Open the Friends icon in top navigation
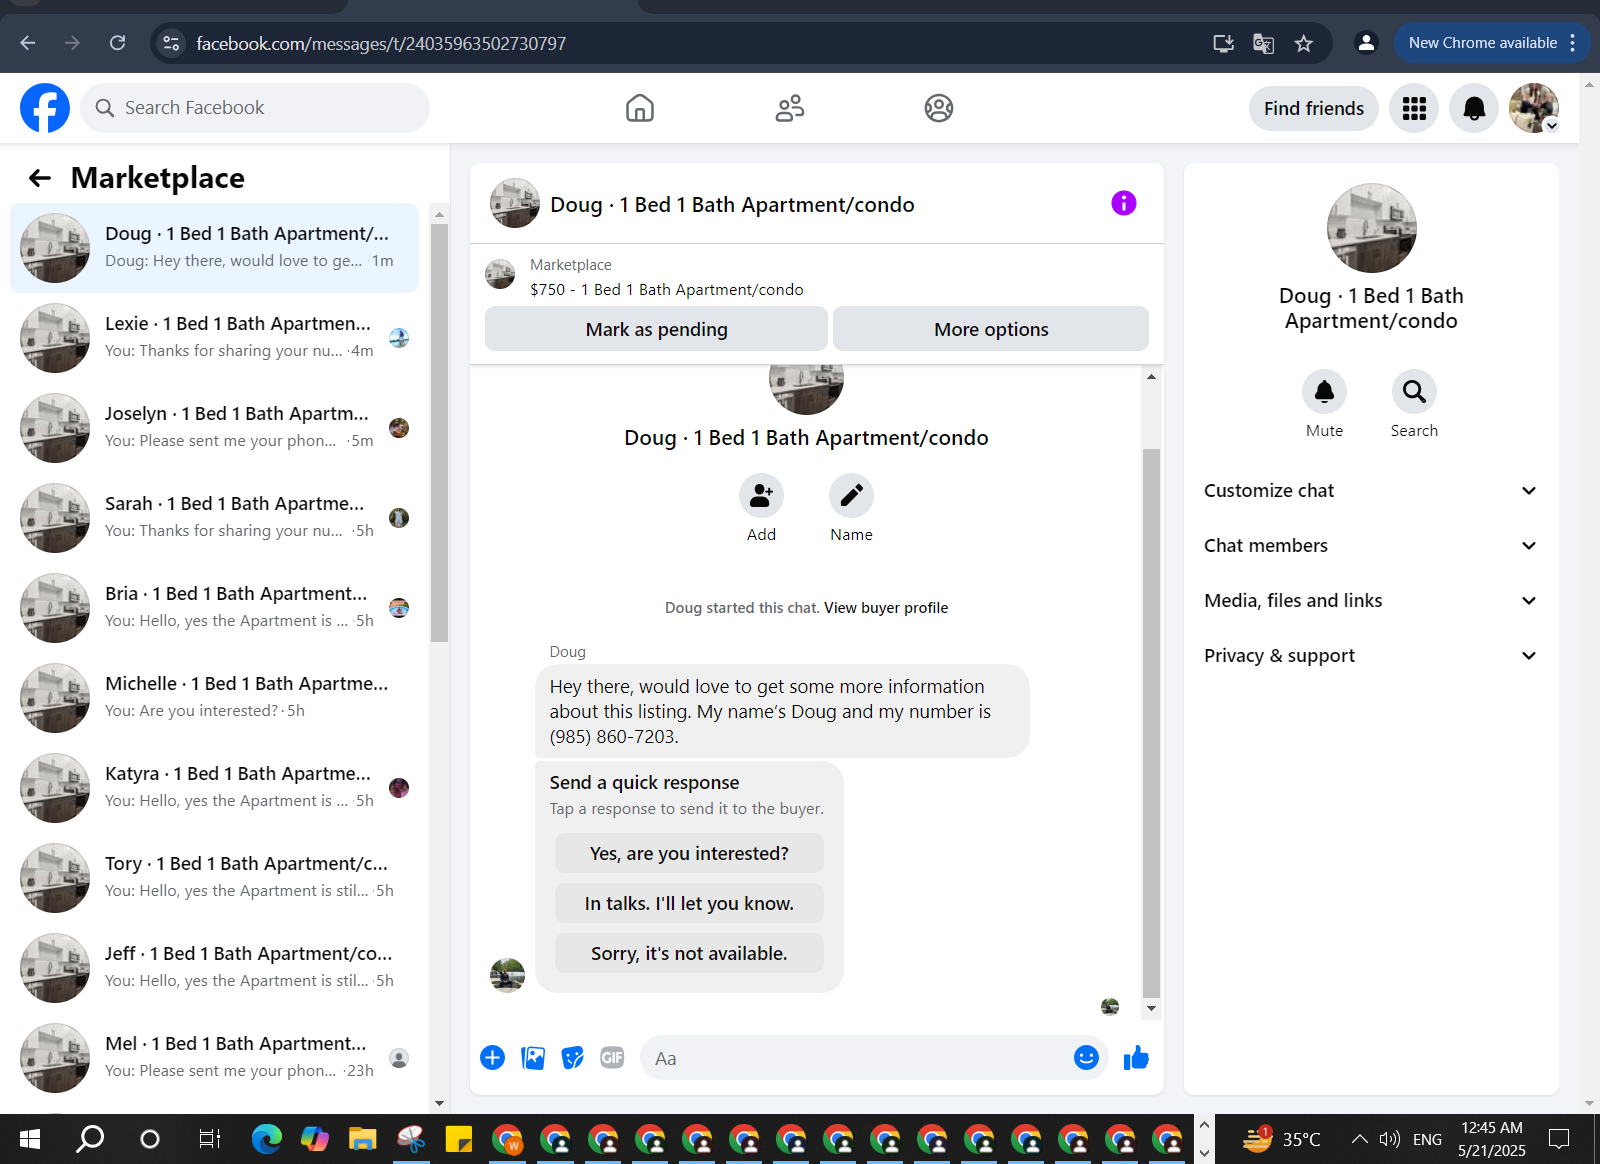 click(790, 108)
